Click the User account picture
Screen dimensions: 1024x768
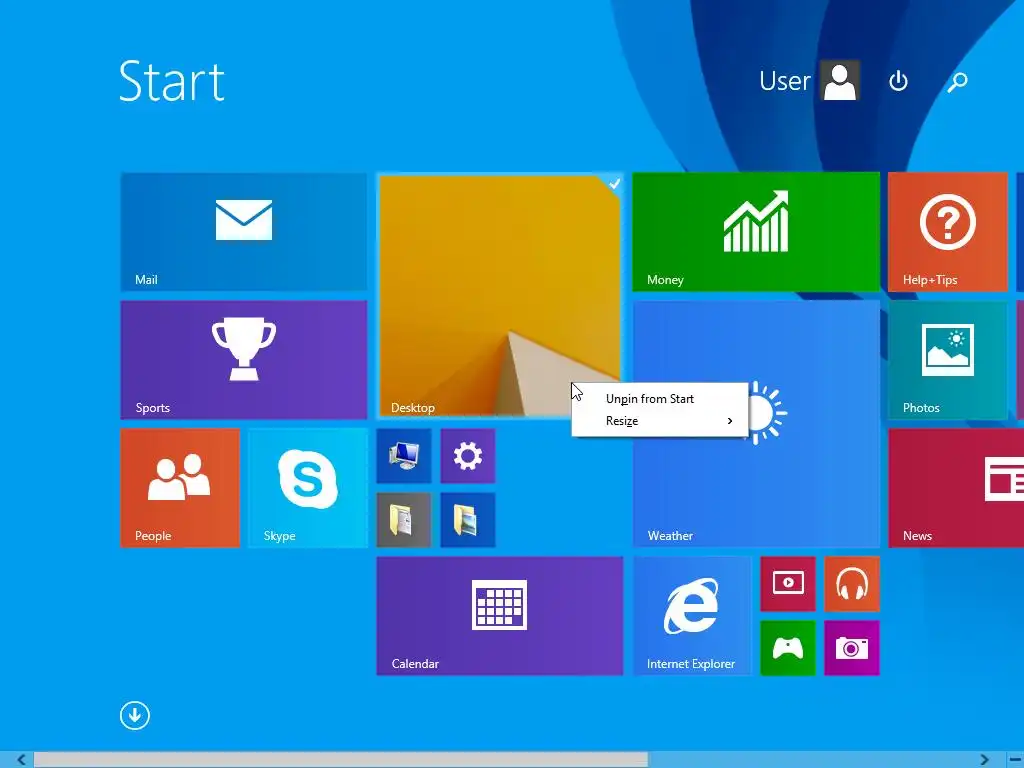tap(840, 80)
